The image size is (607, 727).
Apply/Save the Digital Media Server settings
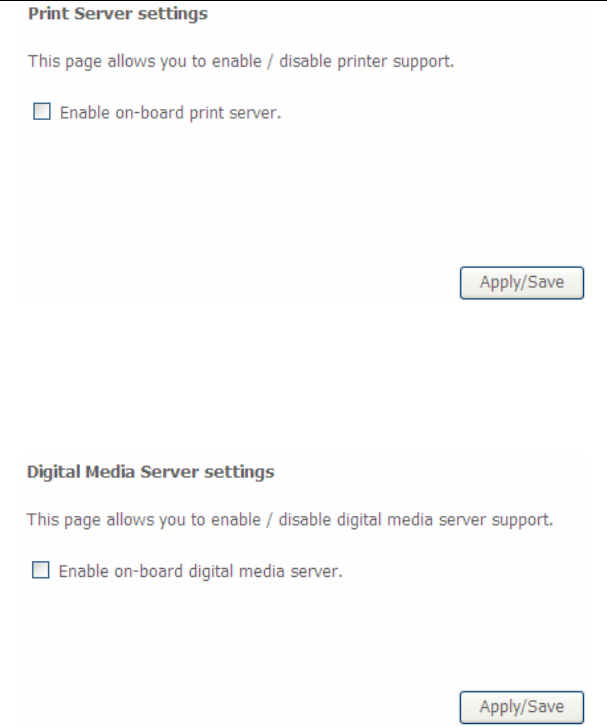coord(522,707)
